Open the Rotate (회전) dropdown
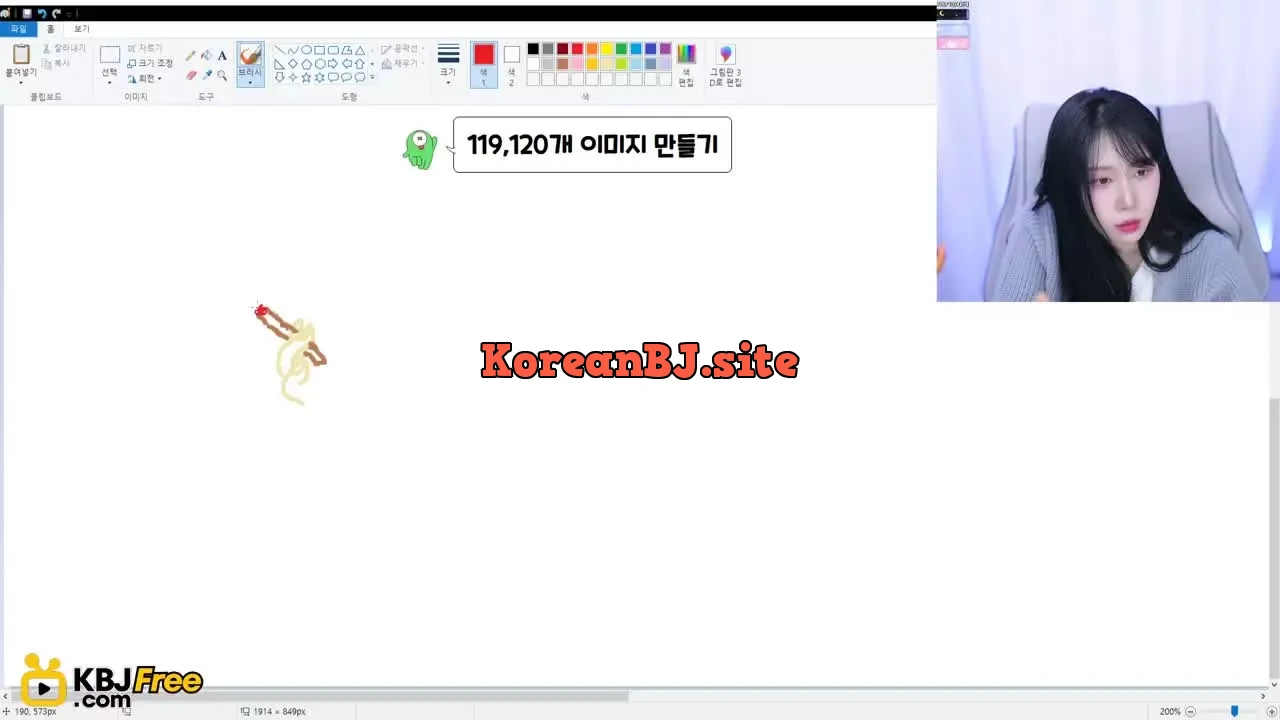Screen dimensions: 1280x720 point(145,78)
